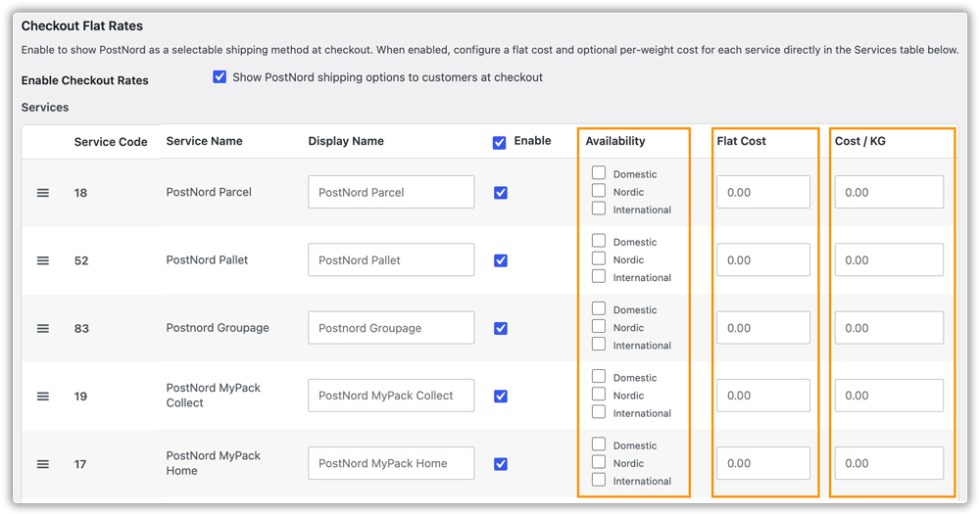This screenshot has height=514, width=980.
Task: Set Flat Cost for PostNord Parcel
Action: 763,192
